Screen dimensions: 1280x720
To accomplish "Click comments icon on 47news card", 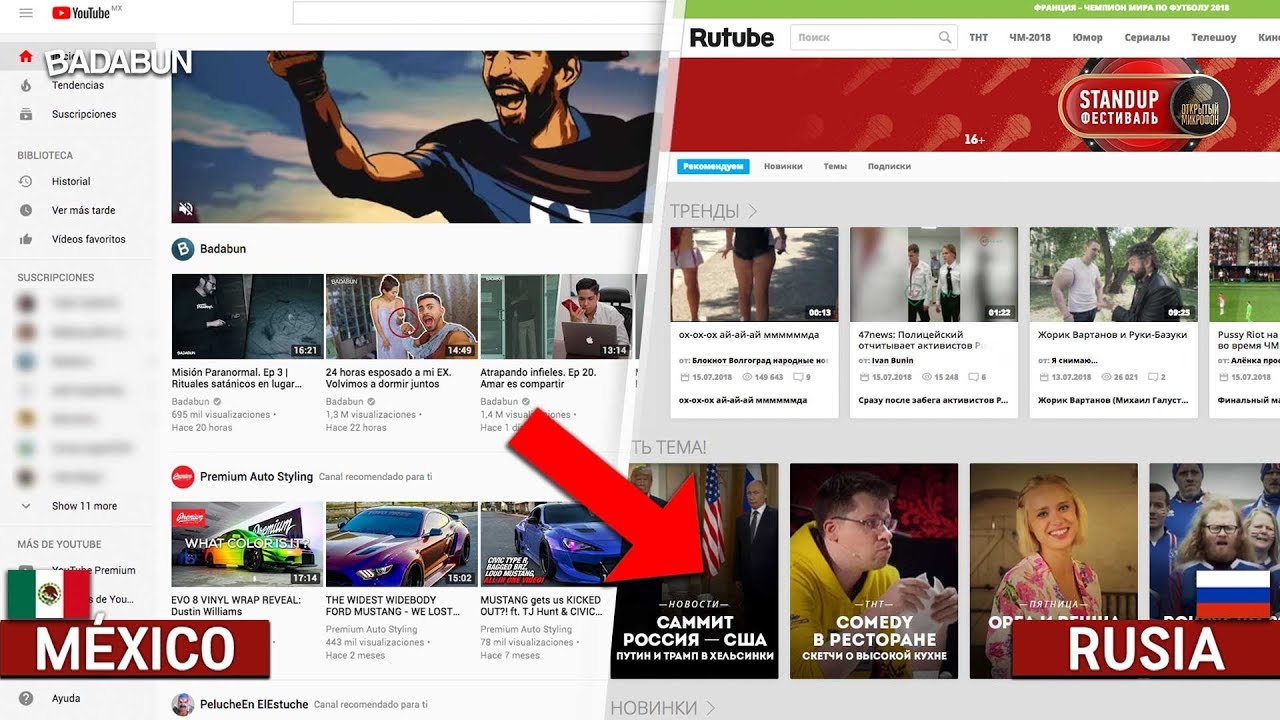I will [x=974, y=377].
